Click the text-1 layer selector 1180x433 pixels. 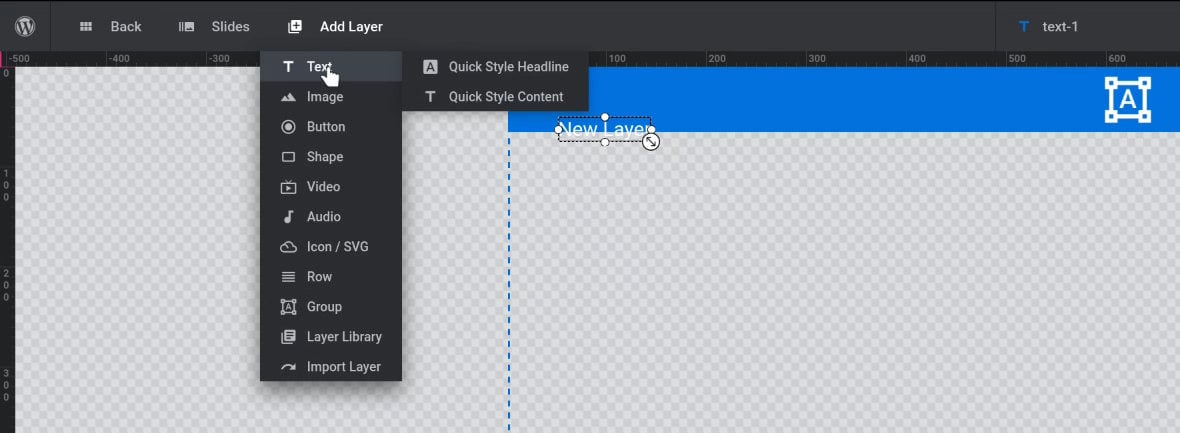[x=1059, y=27]
